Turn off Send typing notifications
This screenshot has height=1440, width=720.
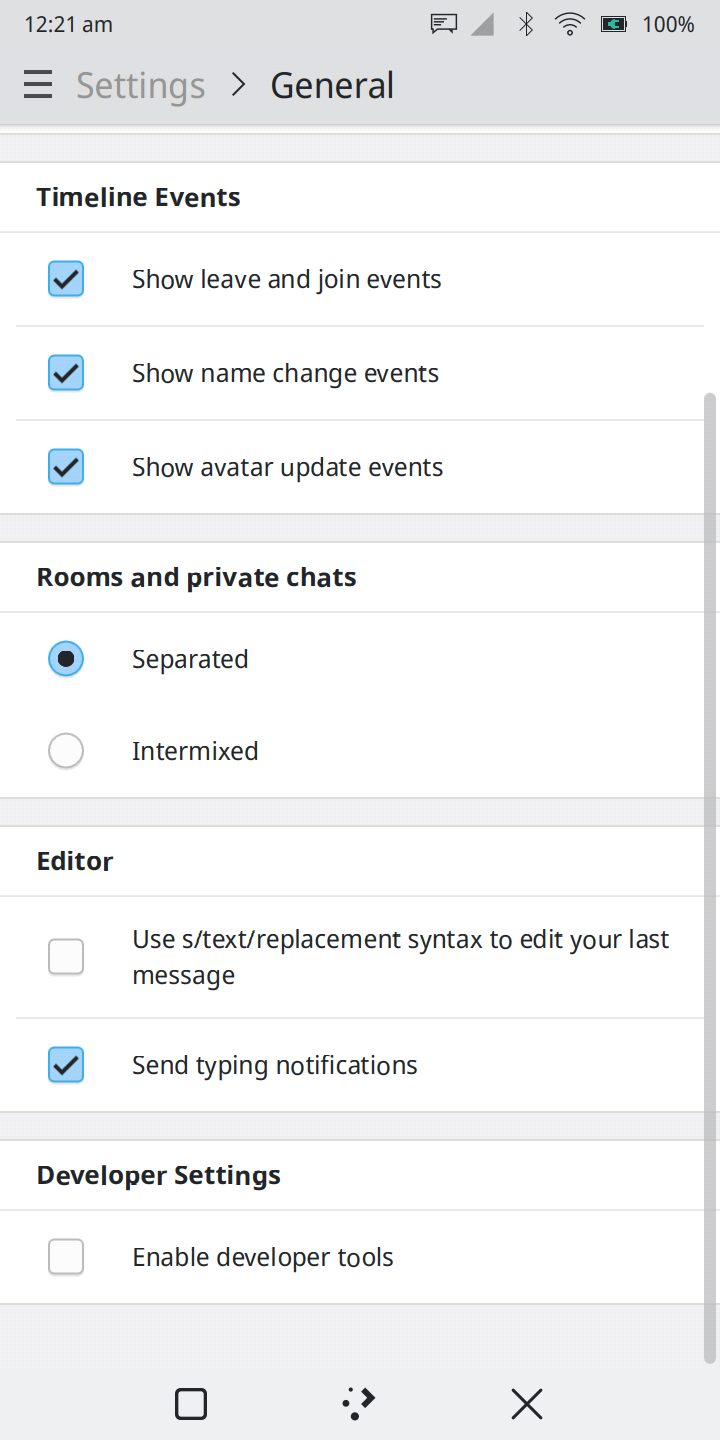pyautogui.click(x=66, y=1065)
